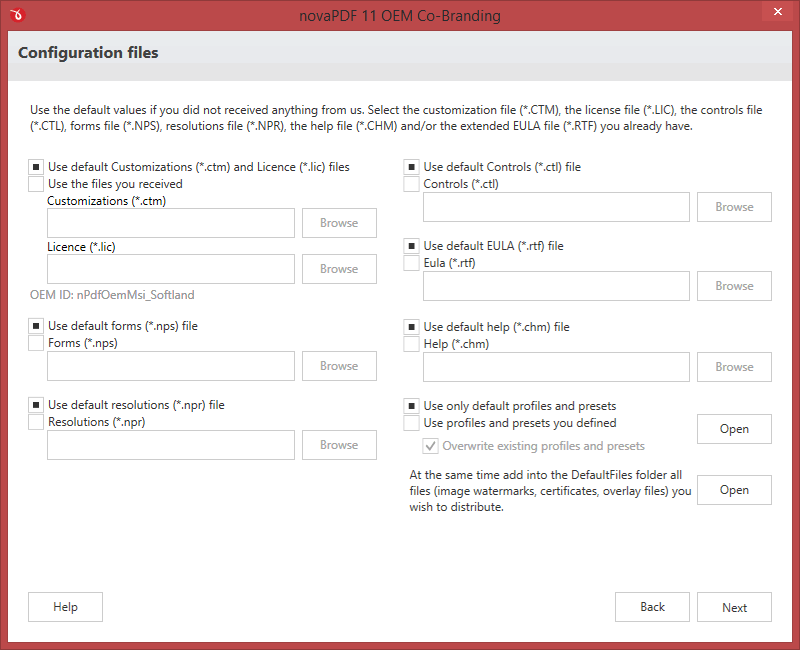The height and width of the screenshot is (650, 800).
Task: Click the Customizations (*.ctm) path field
Action: pos(171,223)
